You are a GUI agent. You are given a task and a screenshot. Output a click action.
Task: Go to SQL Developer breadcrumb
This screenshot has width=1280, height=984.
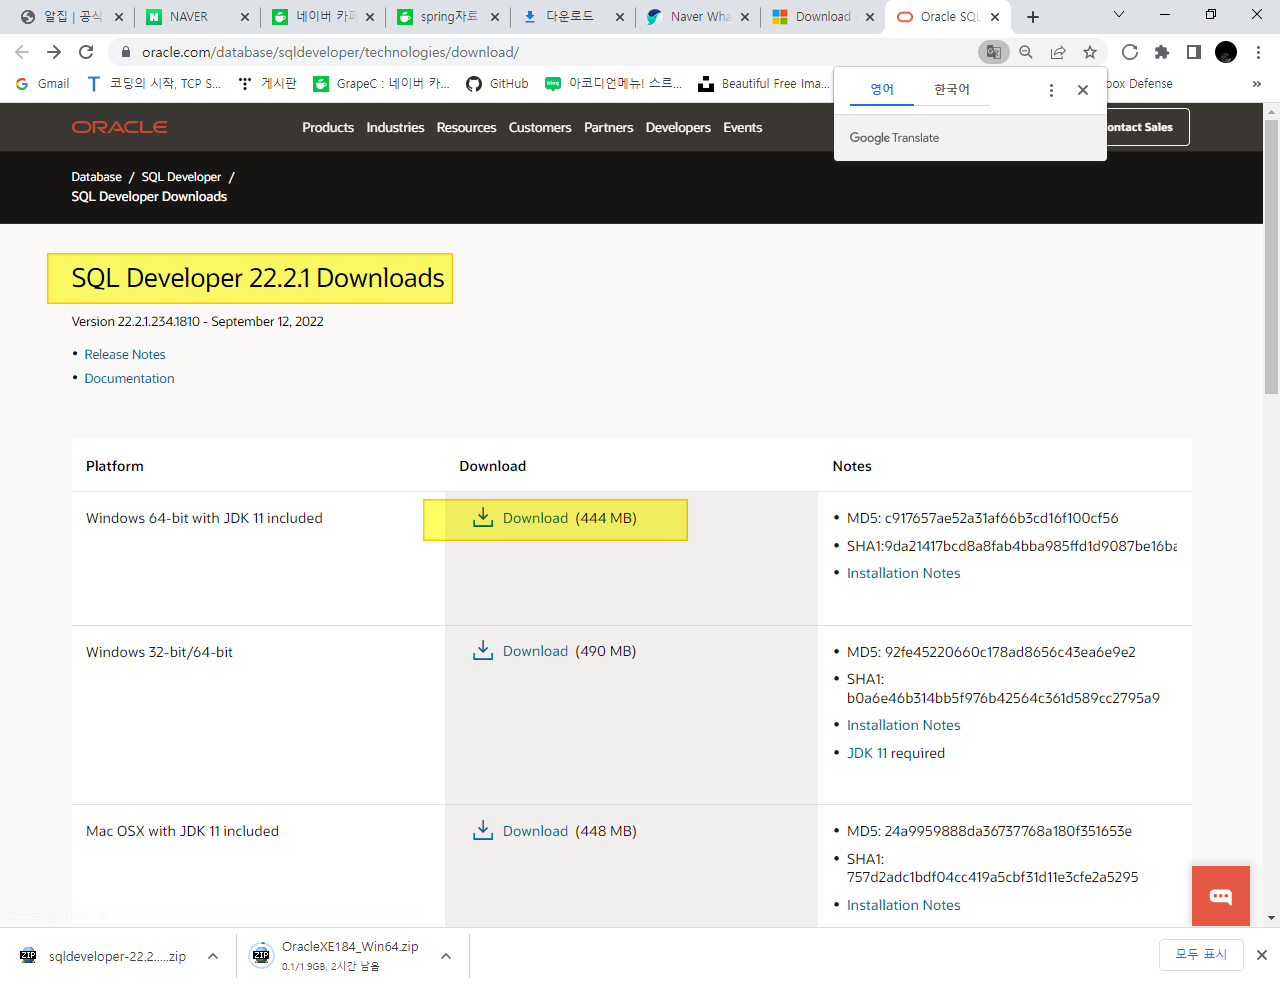tap(181, 177)
